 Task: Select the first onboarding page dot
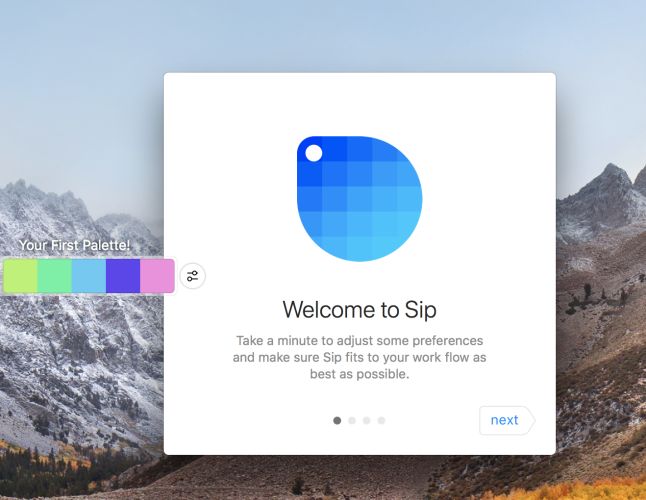337,421
